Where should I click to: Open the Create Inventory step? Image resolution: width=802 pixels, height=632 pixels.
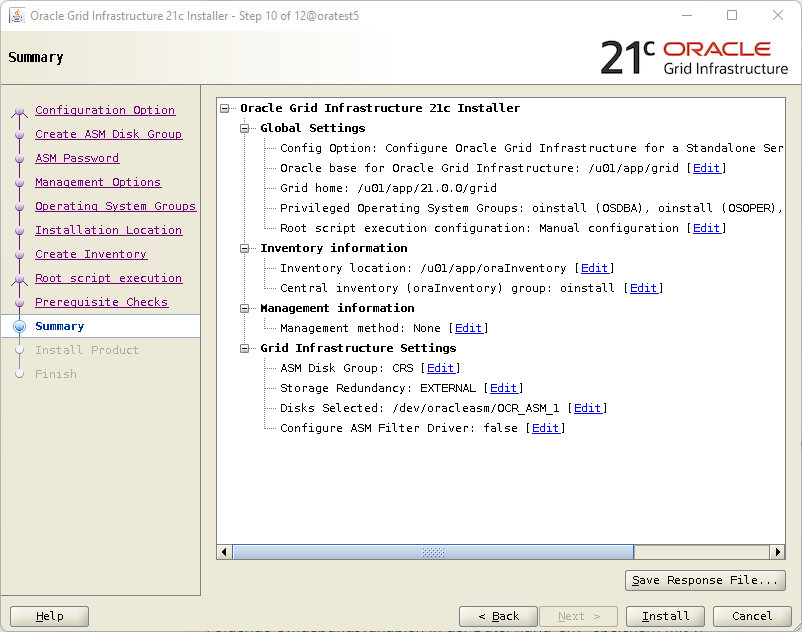(x=91, y=254)
